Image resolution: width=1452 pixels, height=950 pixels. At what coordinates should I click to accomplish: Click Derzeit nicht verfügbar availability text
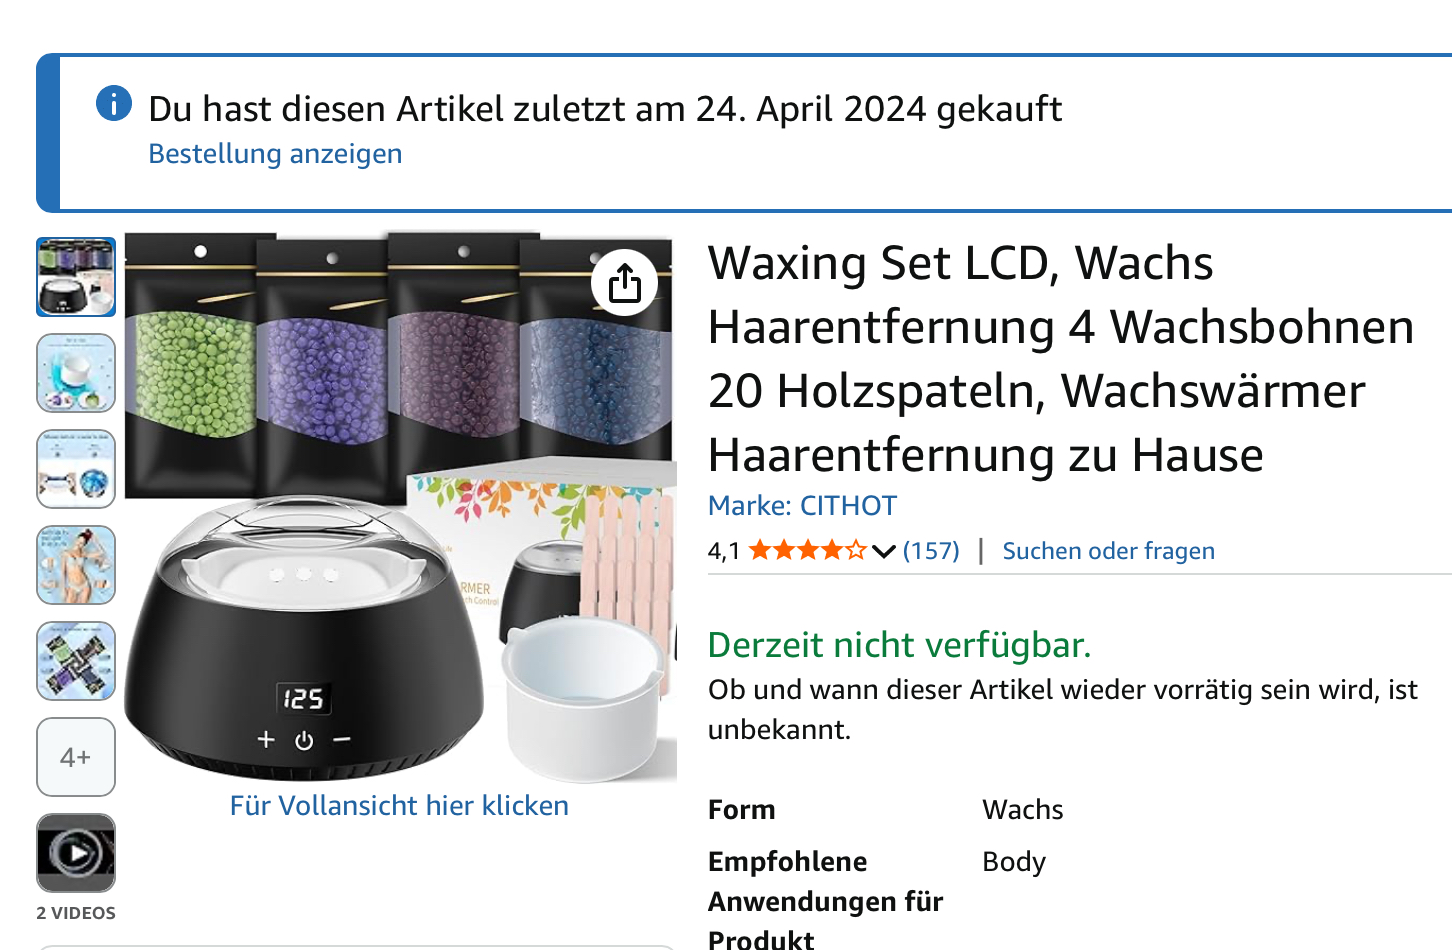click(899, 645)
